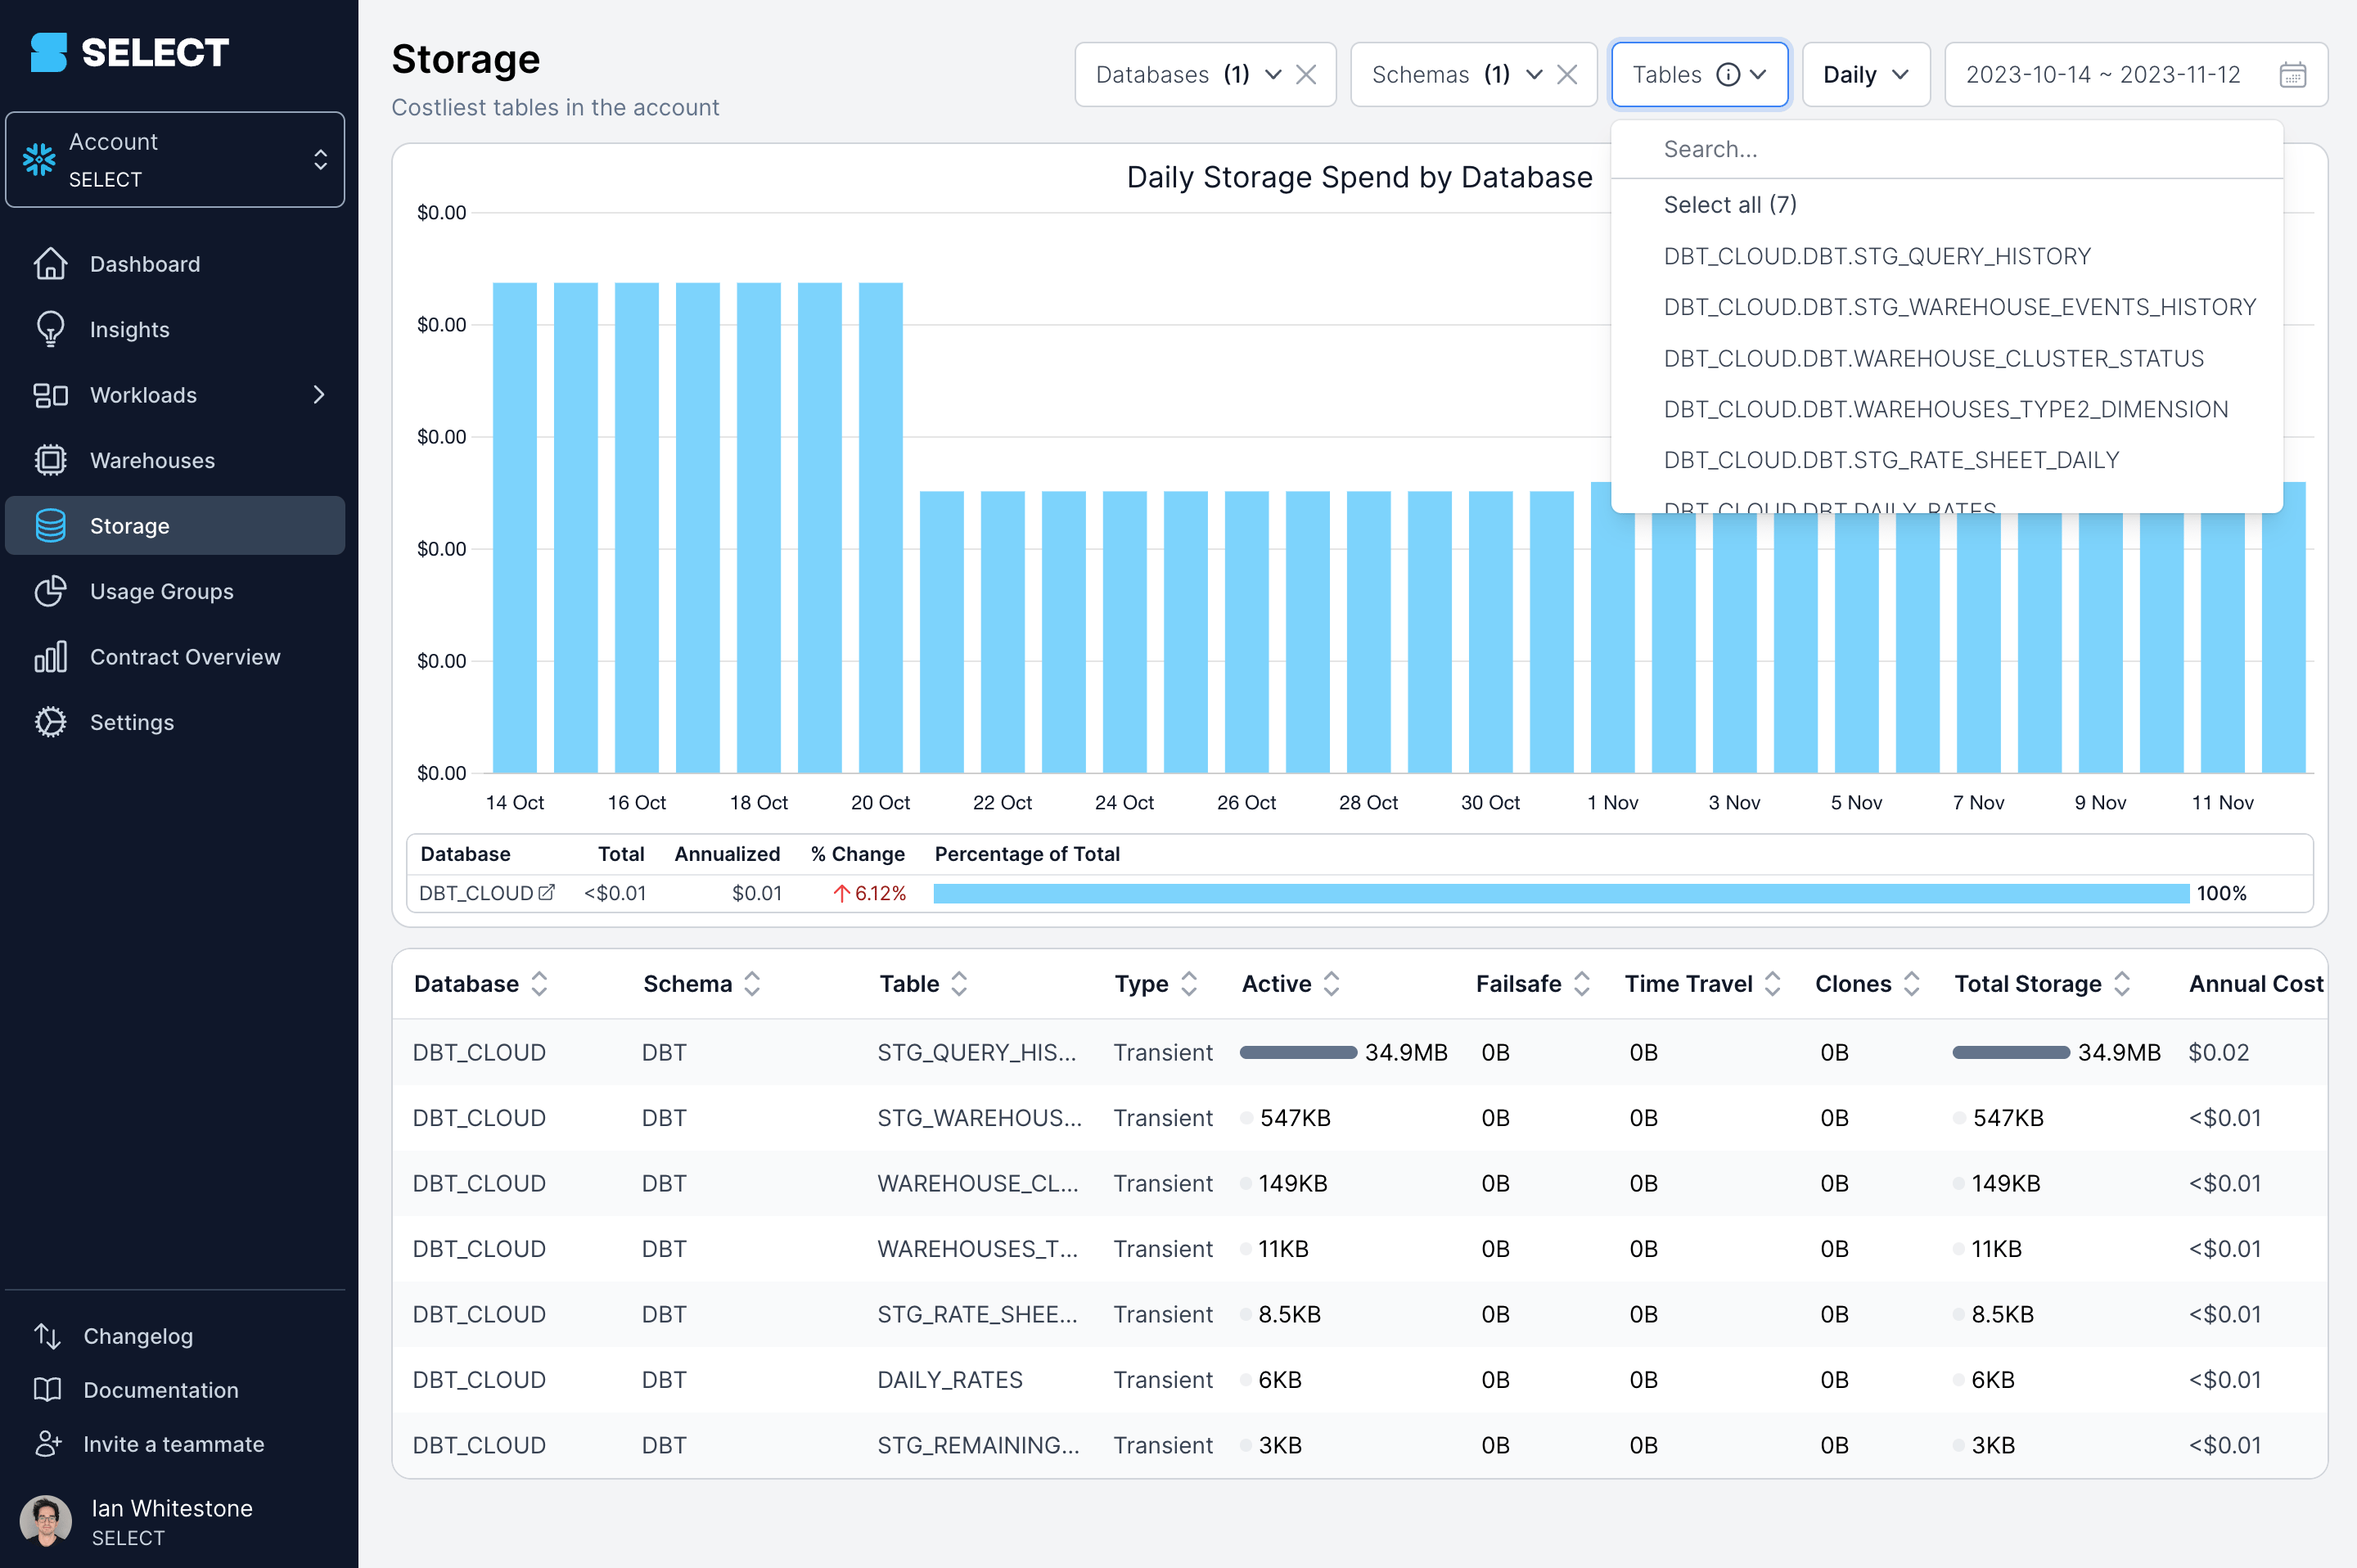
Task: Click the Warehouses chip icon
Action: [50, 460]
